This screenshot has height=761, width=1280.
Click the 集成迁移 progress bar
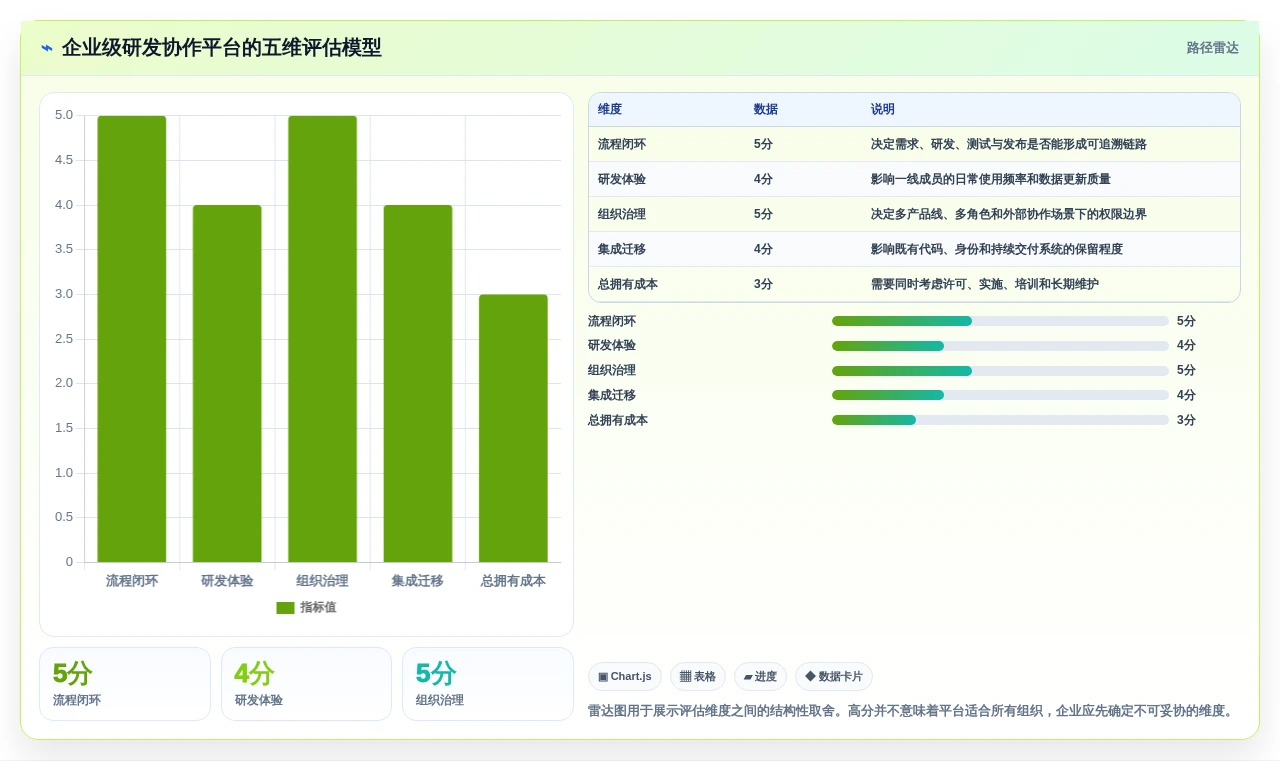[1000, 395]
